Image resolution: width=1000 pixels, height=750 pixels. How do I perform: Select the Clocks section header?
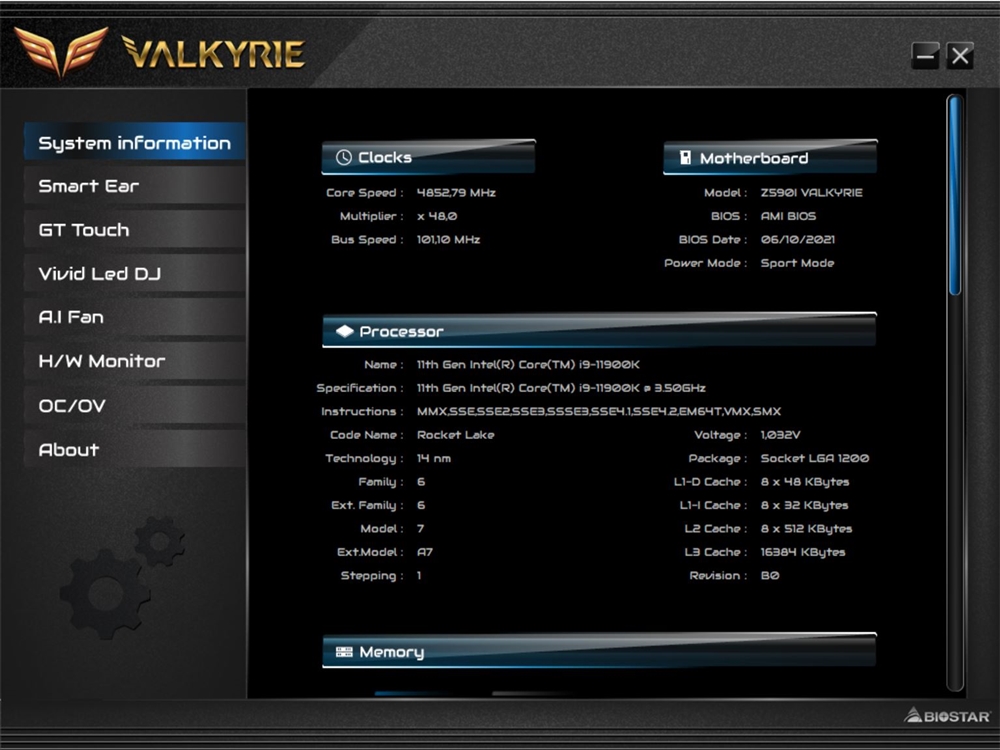[x=429, y=157]
